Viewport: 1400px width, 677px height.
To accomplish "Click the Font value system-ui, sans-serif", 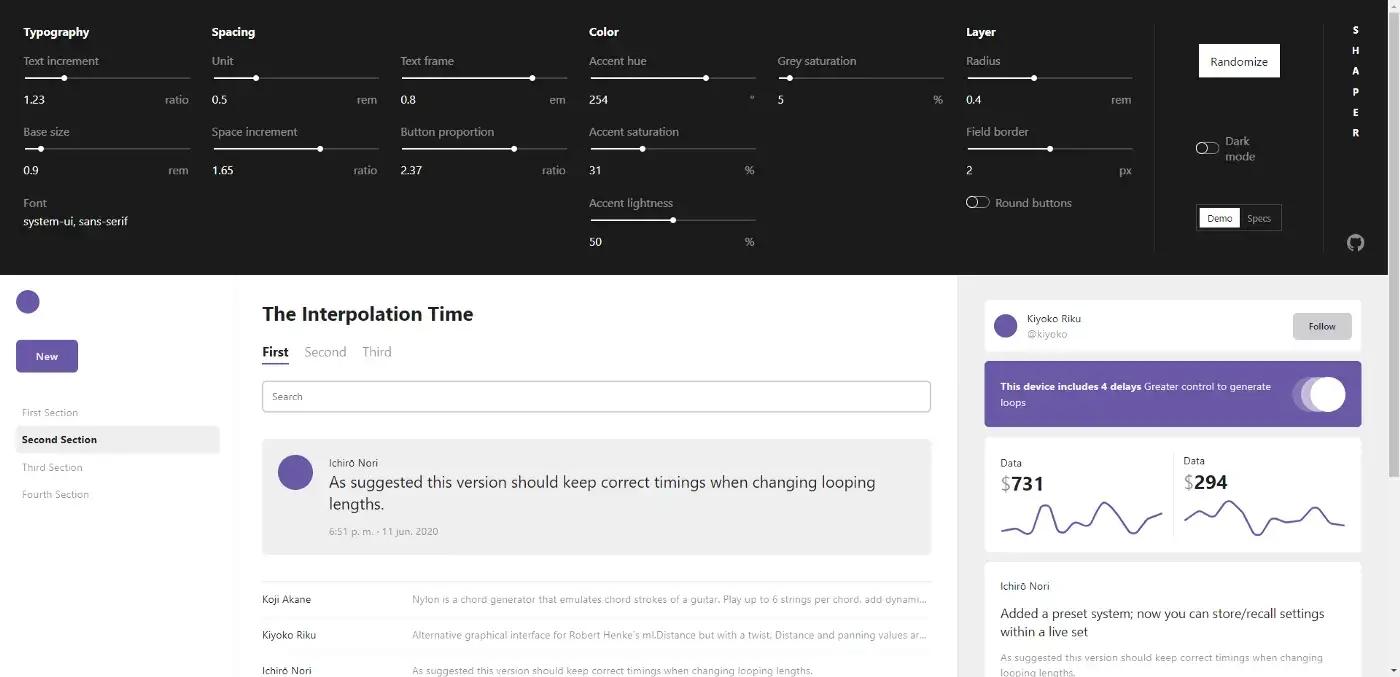I will point(76,221).
